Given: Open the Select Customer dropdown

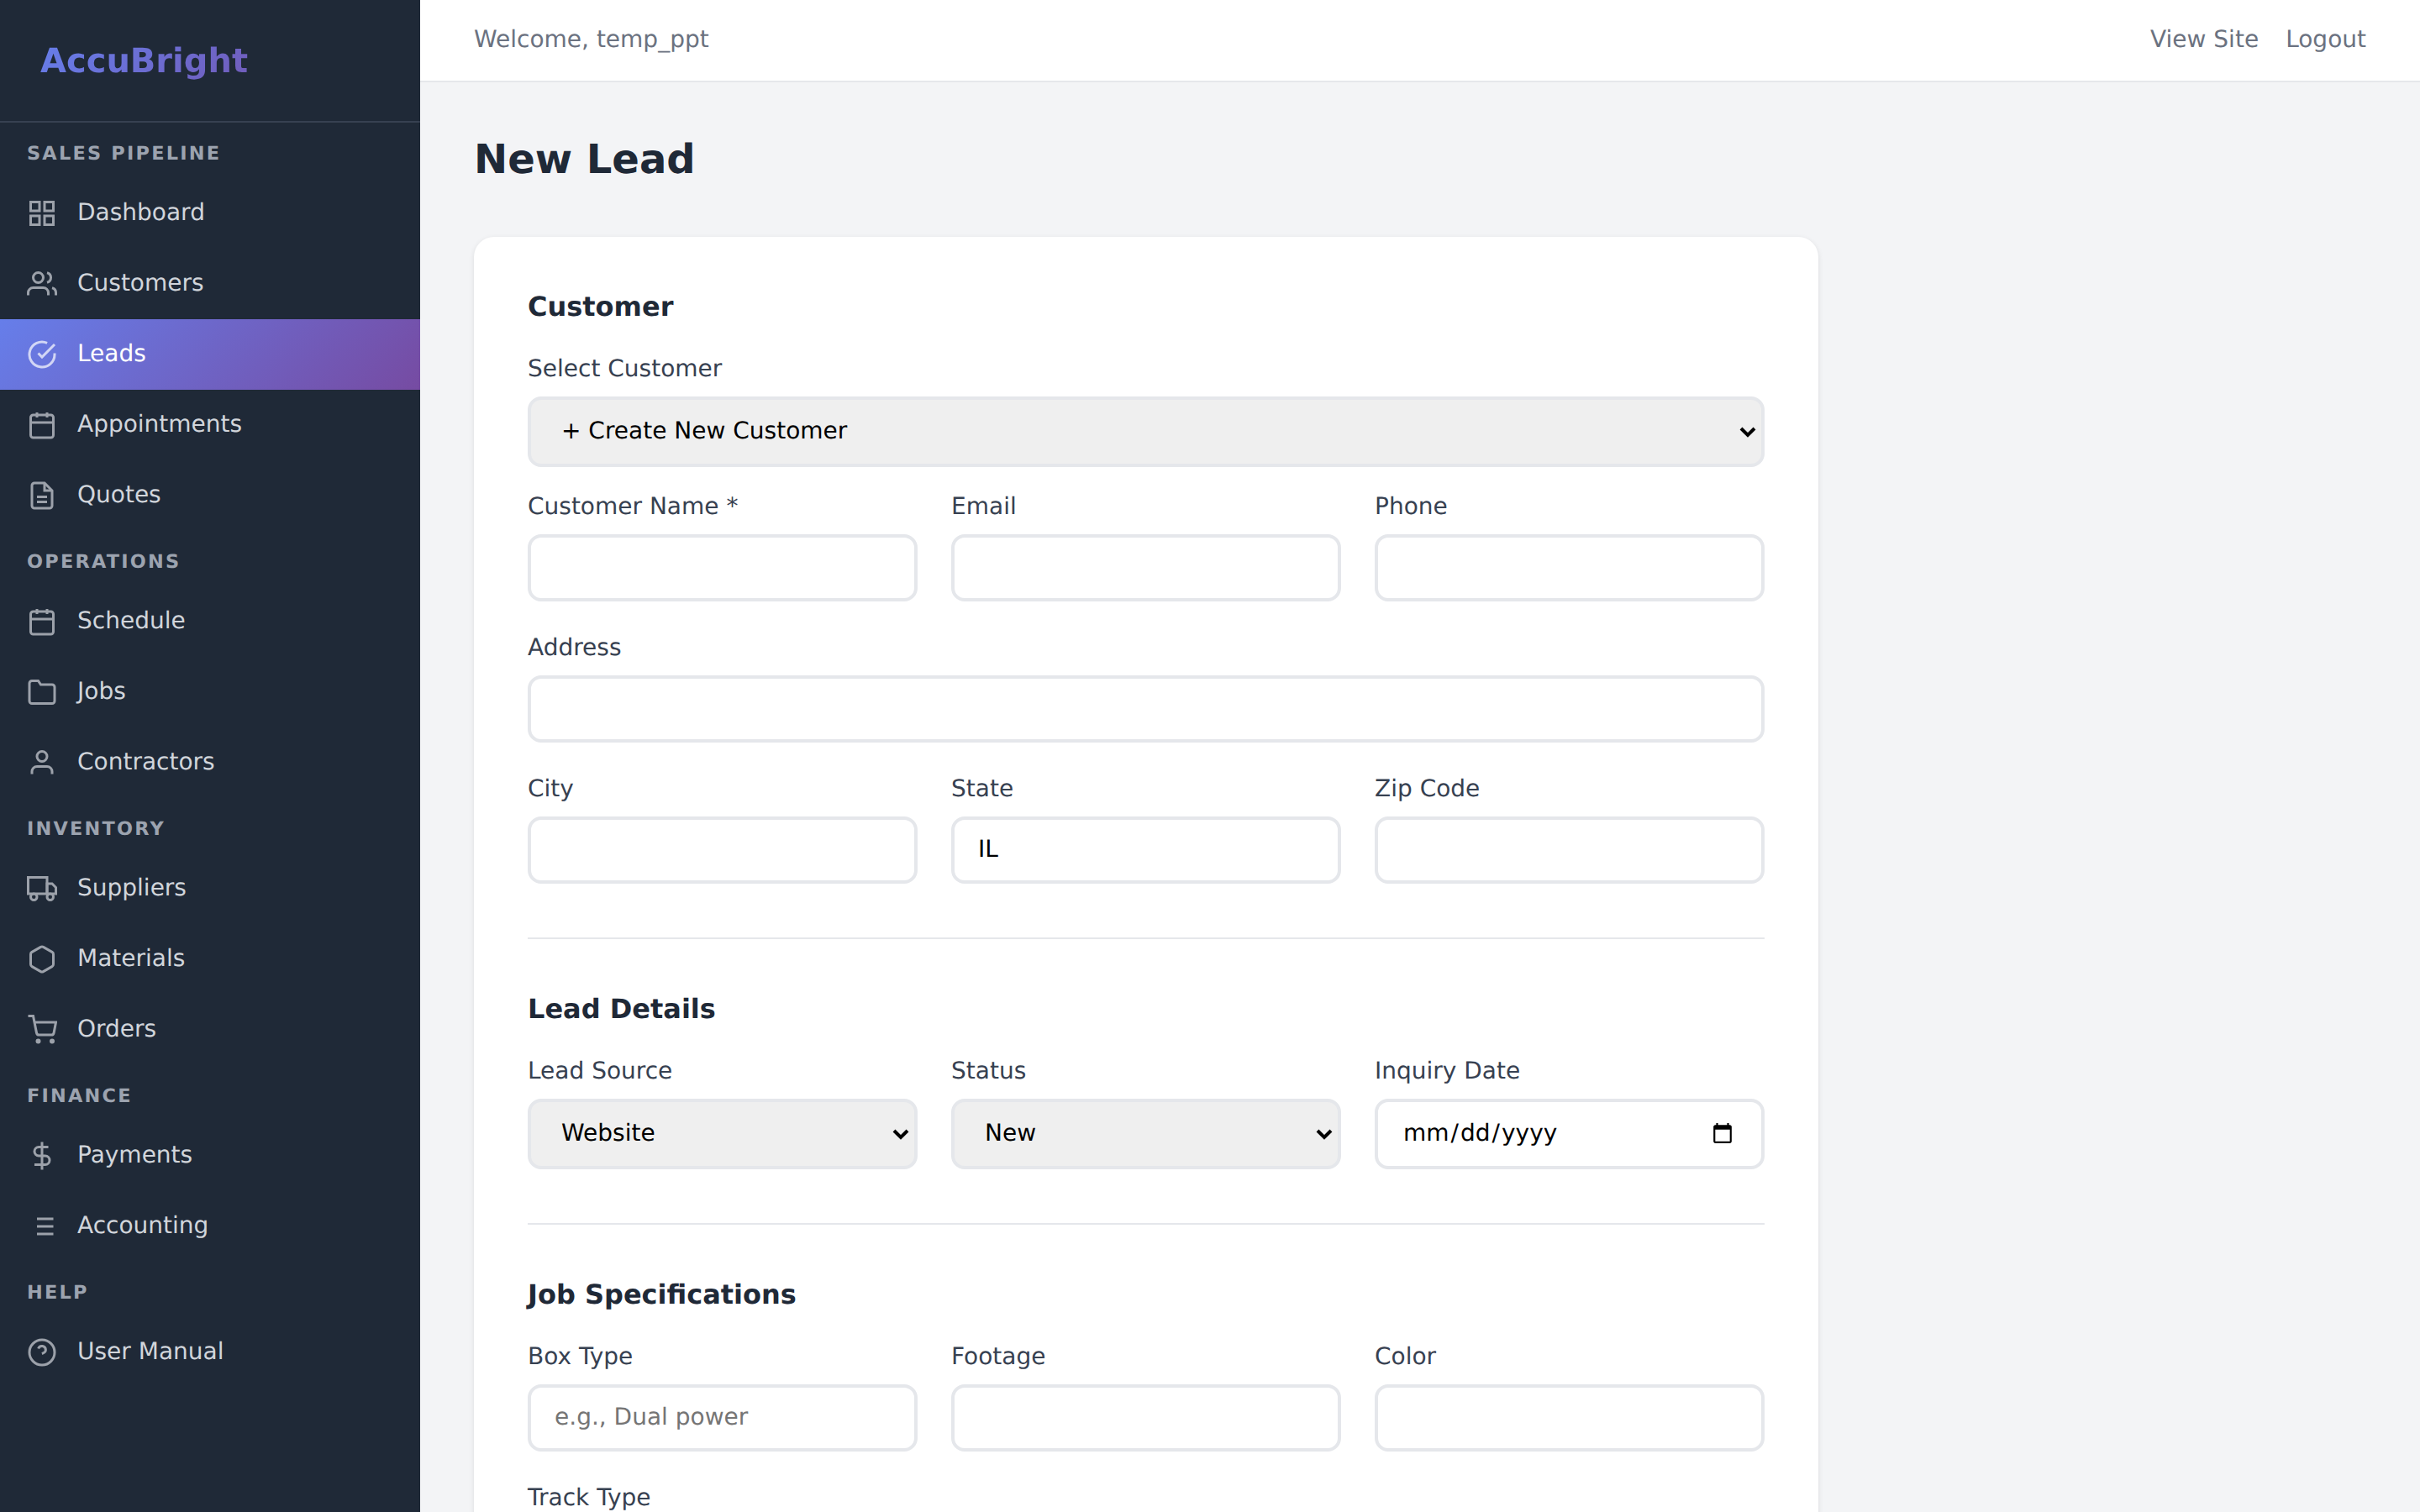Looking at the screenshot, I should tap(1145, 431).
